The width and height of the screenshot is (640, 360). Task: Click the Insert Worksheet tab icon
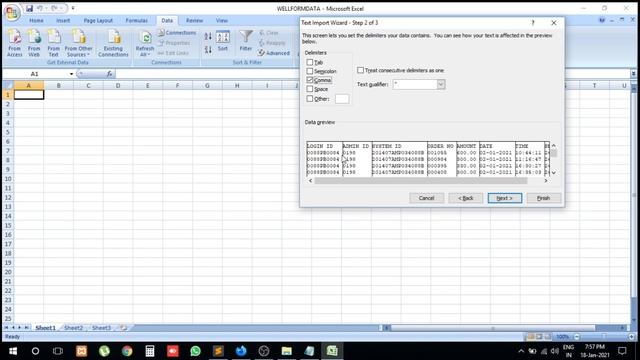pyautogui.click(x=123, y=328)
